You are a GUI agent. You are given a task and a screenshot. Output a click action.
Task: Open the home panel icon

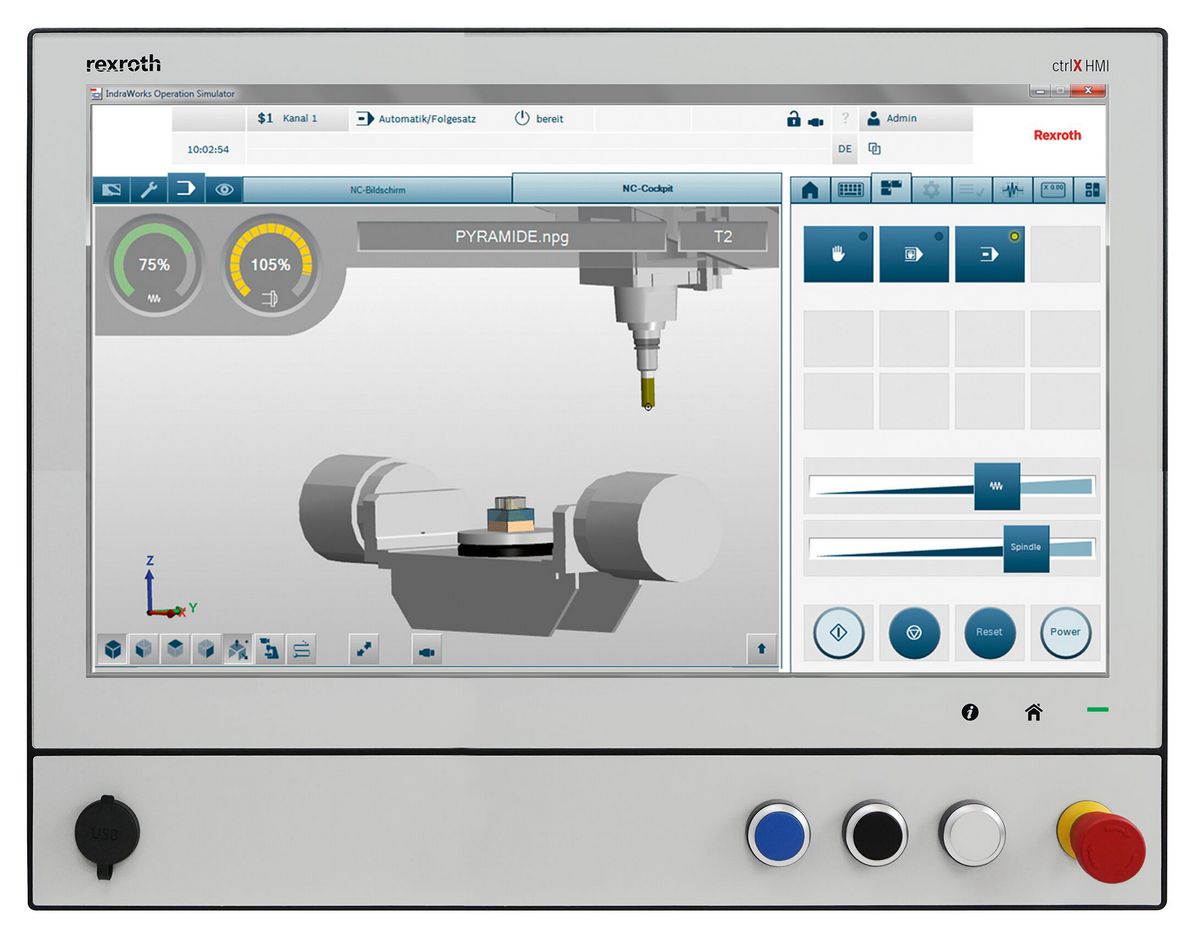pos(810,190)
